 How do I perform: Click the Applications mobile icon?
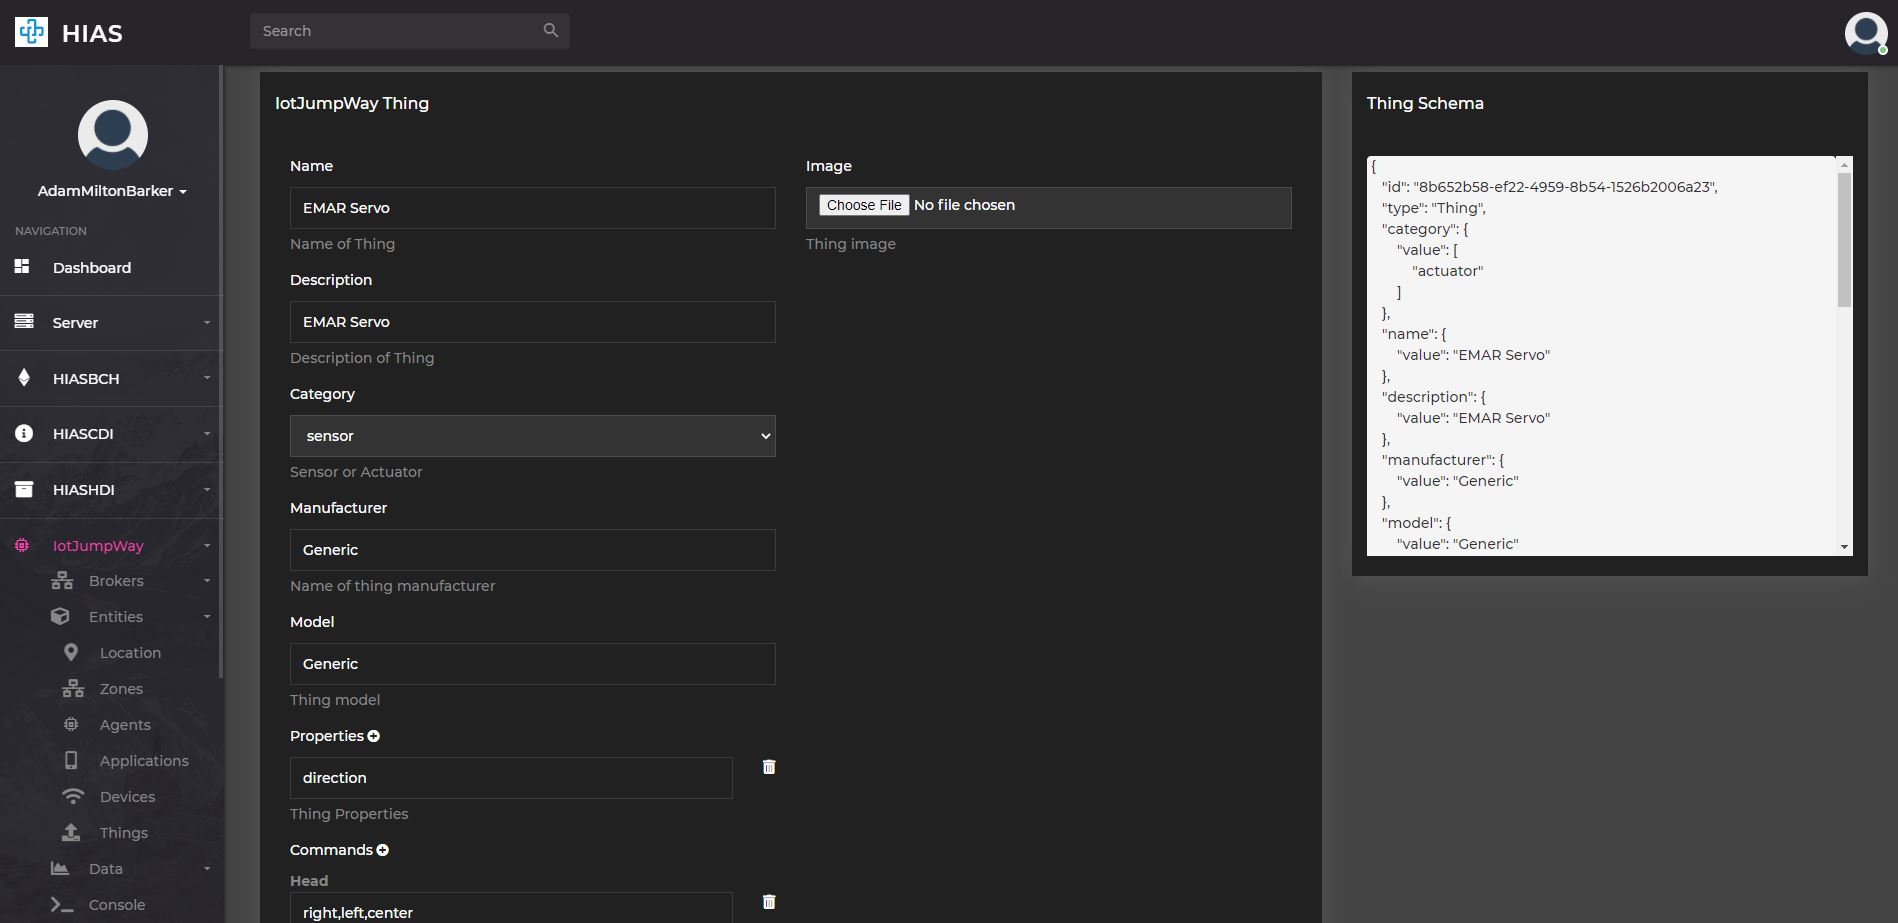pos(71,760)
